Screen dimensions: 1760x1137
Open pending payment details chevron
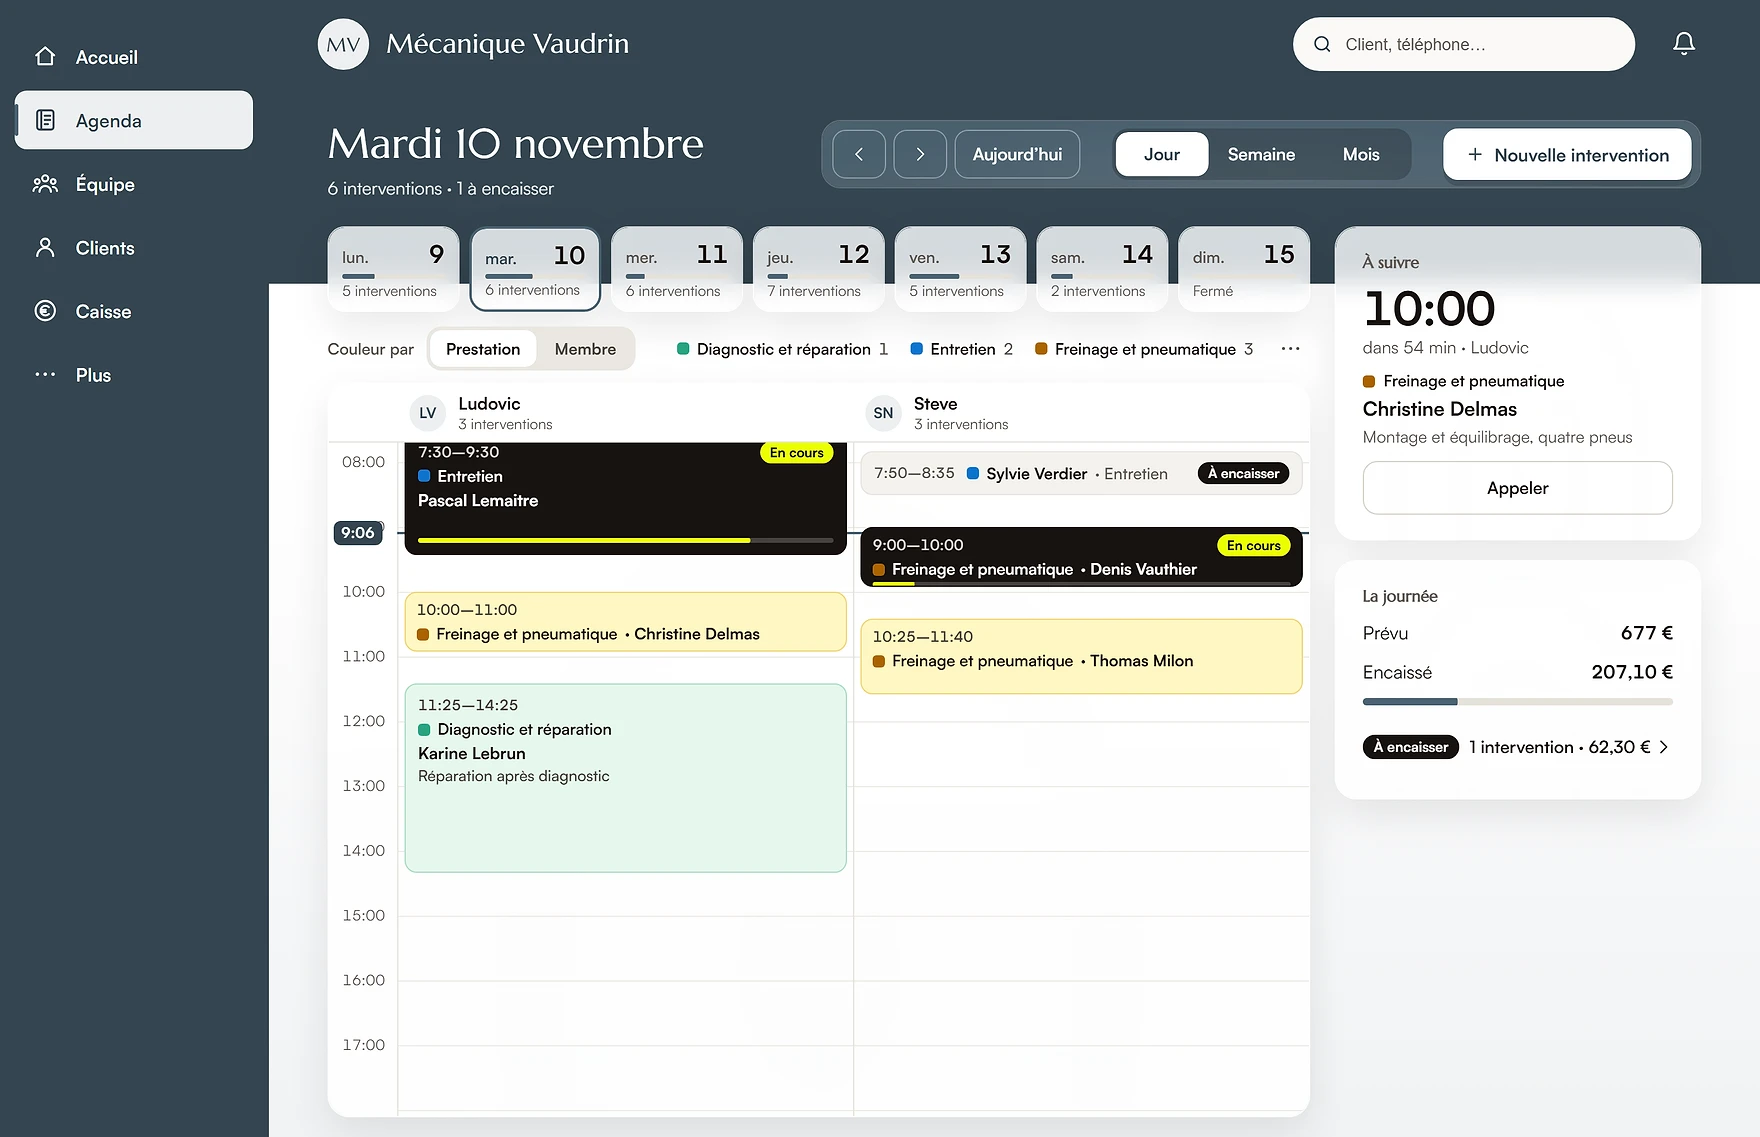click(x=1664, y=747)
